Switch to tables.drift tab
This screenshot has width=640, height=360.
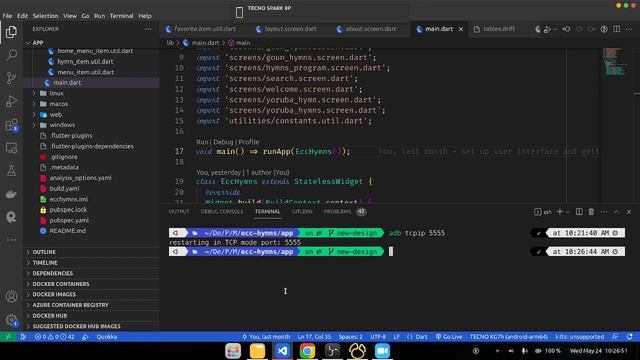pyautogui.click(x=499, y=29)
